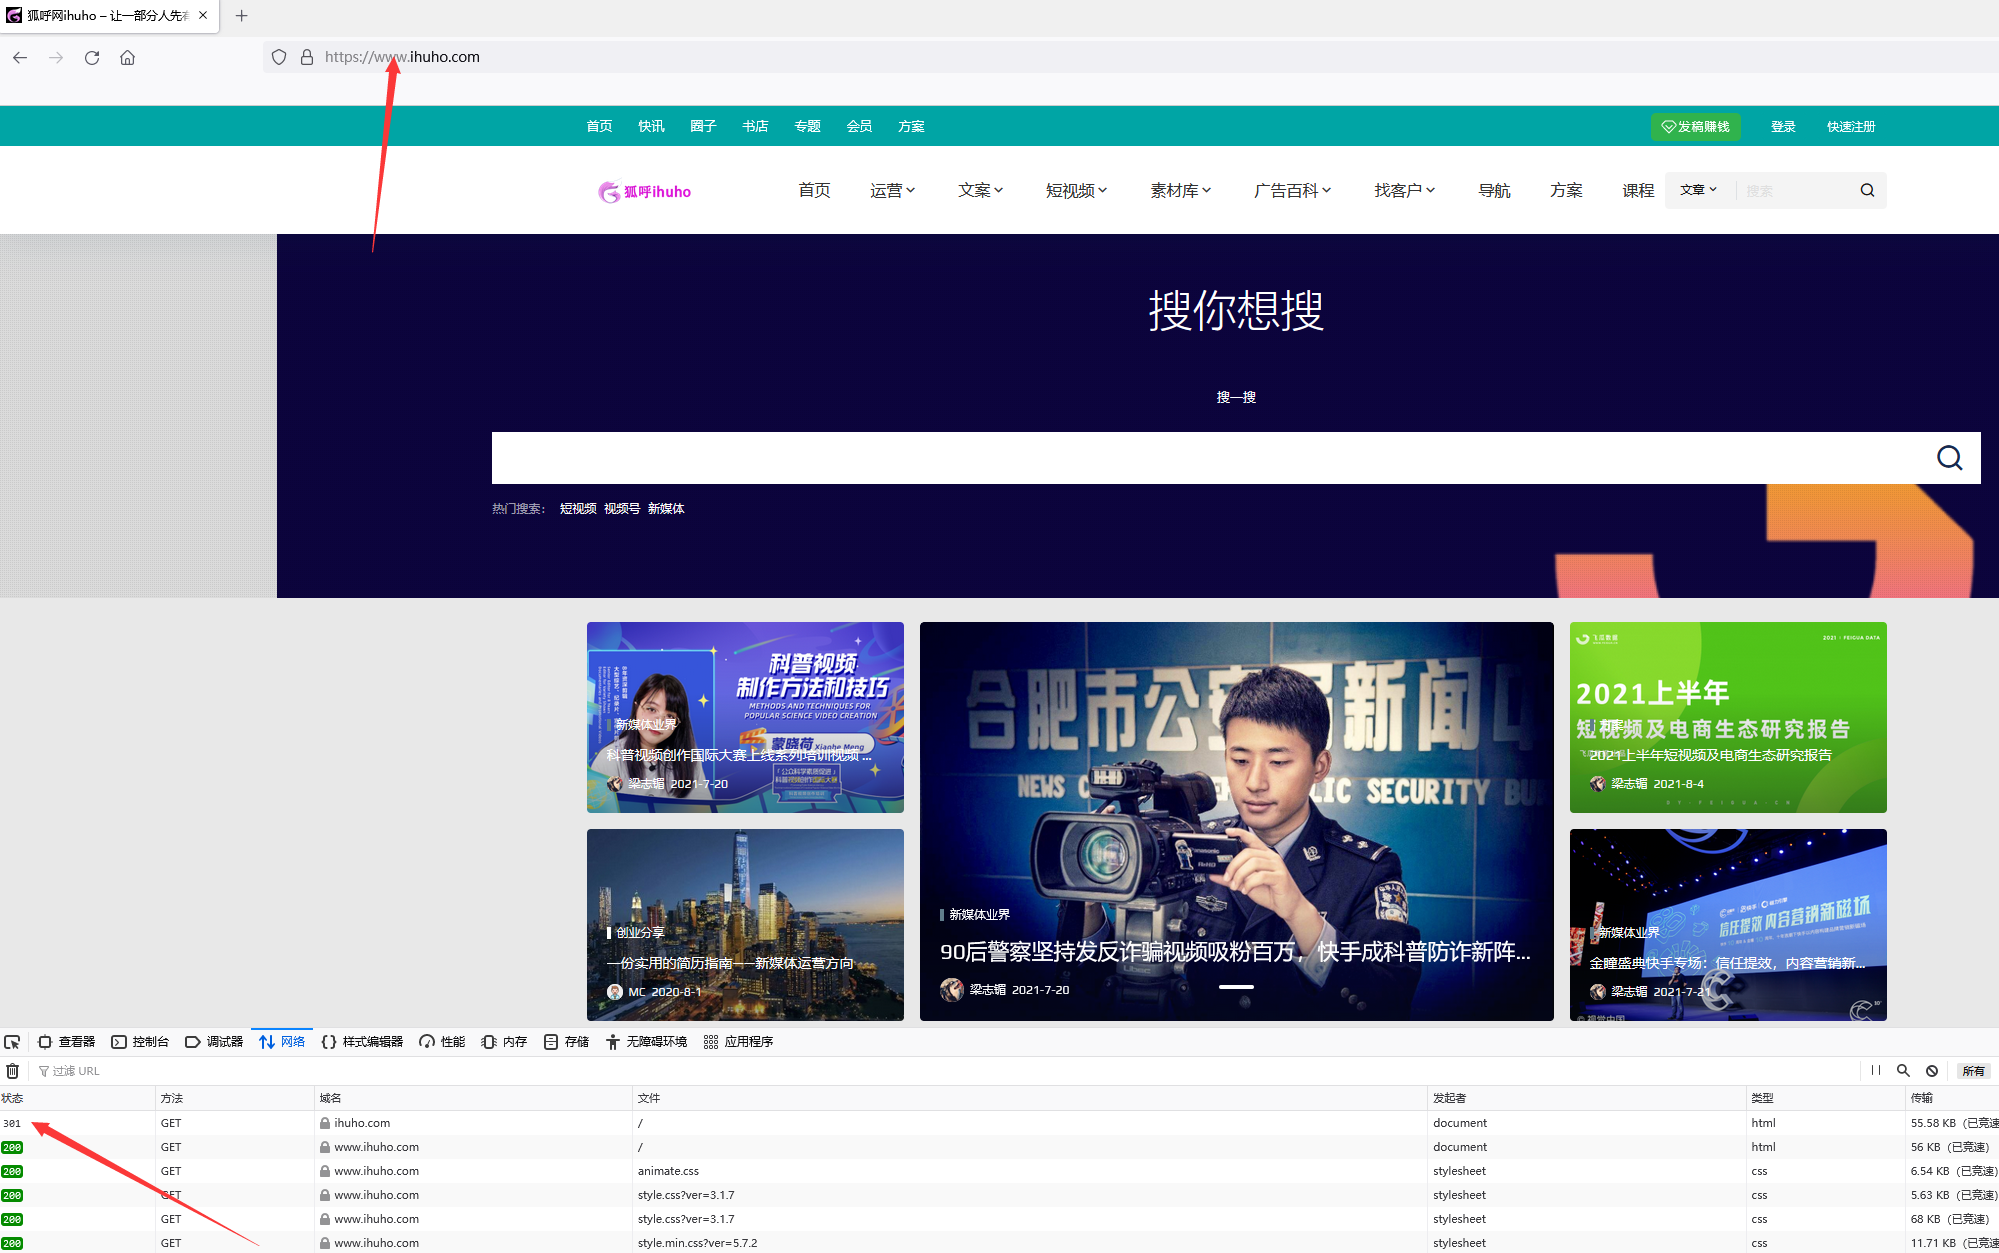Open the 文章 search type dropdown
This screenshot has height=1253, width=1999.
pos(1698,190)
